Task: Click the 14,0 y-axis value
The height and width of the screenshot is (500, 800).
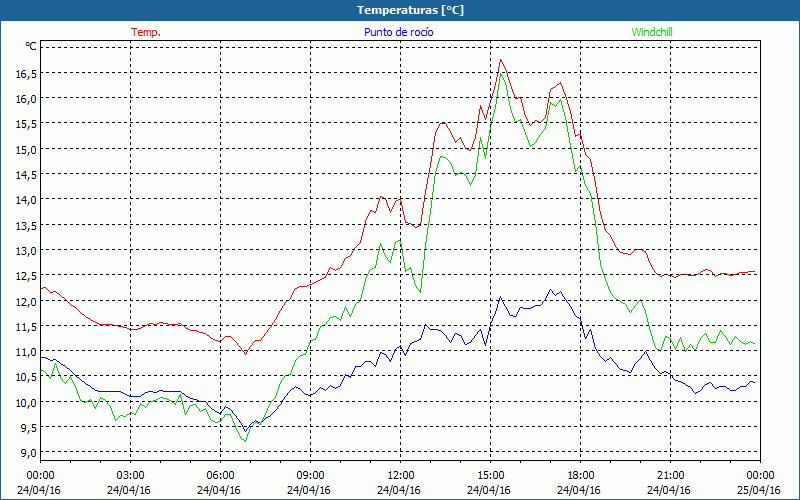Action: [26, 200]
